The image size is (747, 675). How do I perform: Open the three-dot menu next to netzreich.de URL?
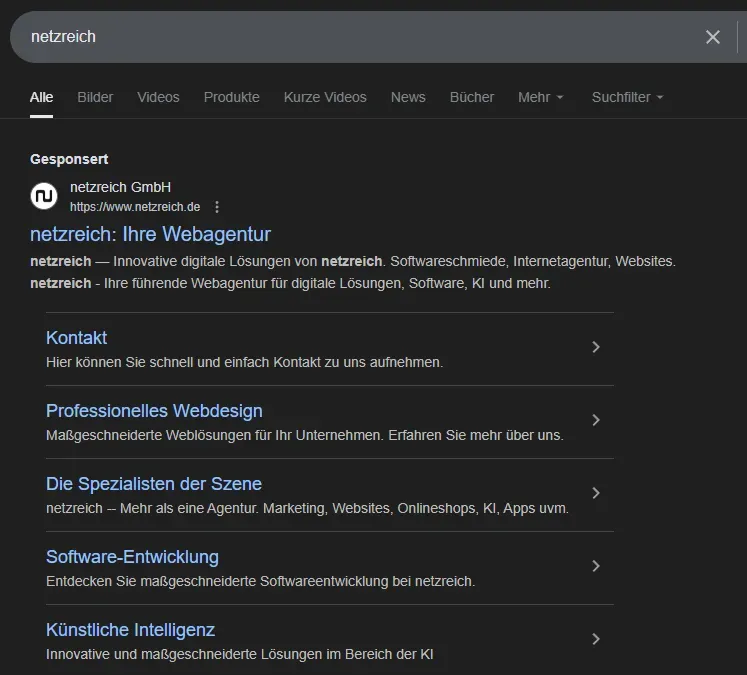click(217, 207)
